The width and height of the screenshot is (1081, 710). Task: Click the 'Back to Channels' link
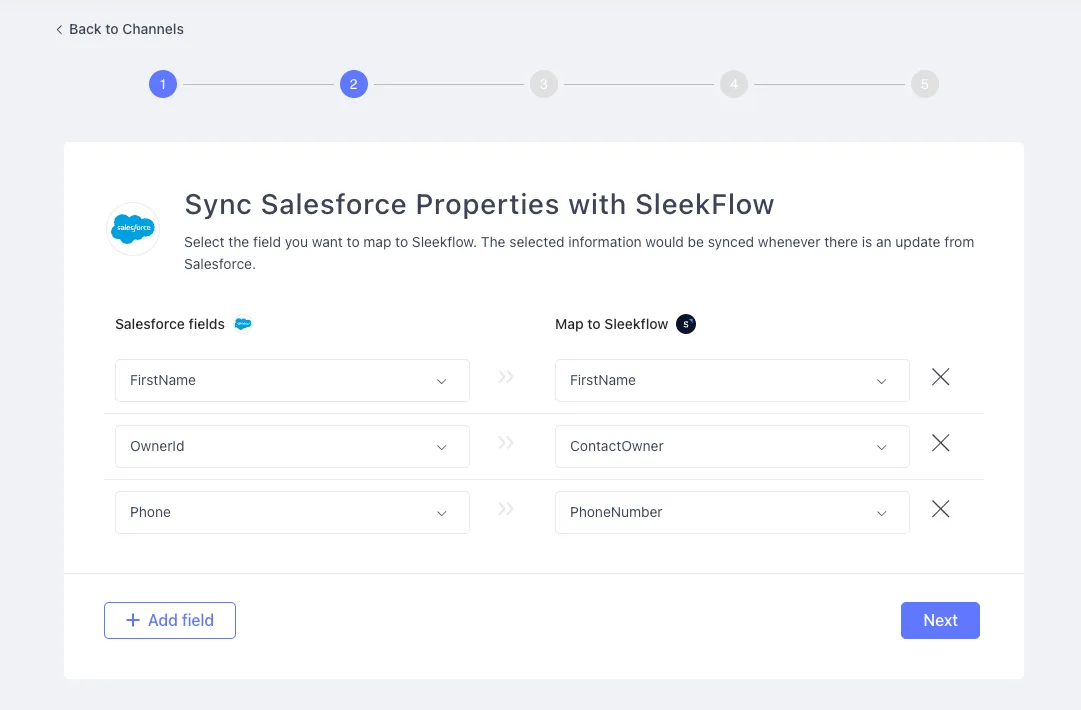pos(126,29)
